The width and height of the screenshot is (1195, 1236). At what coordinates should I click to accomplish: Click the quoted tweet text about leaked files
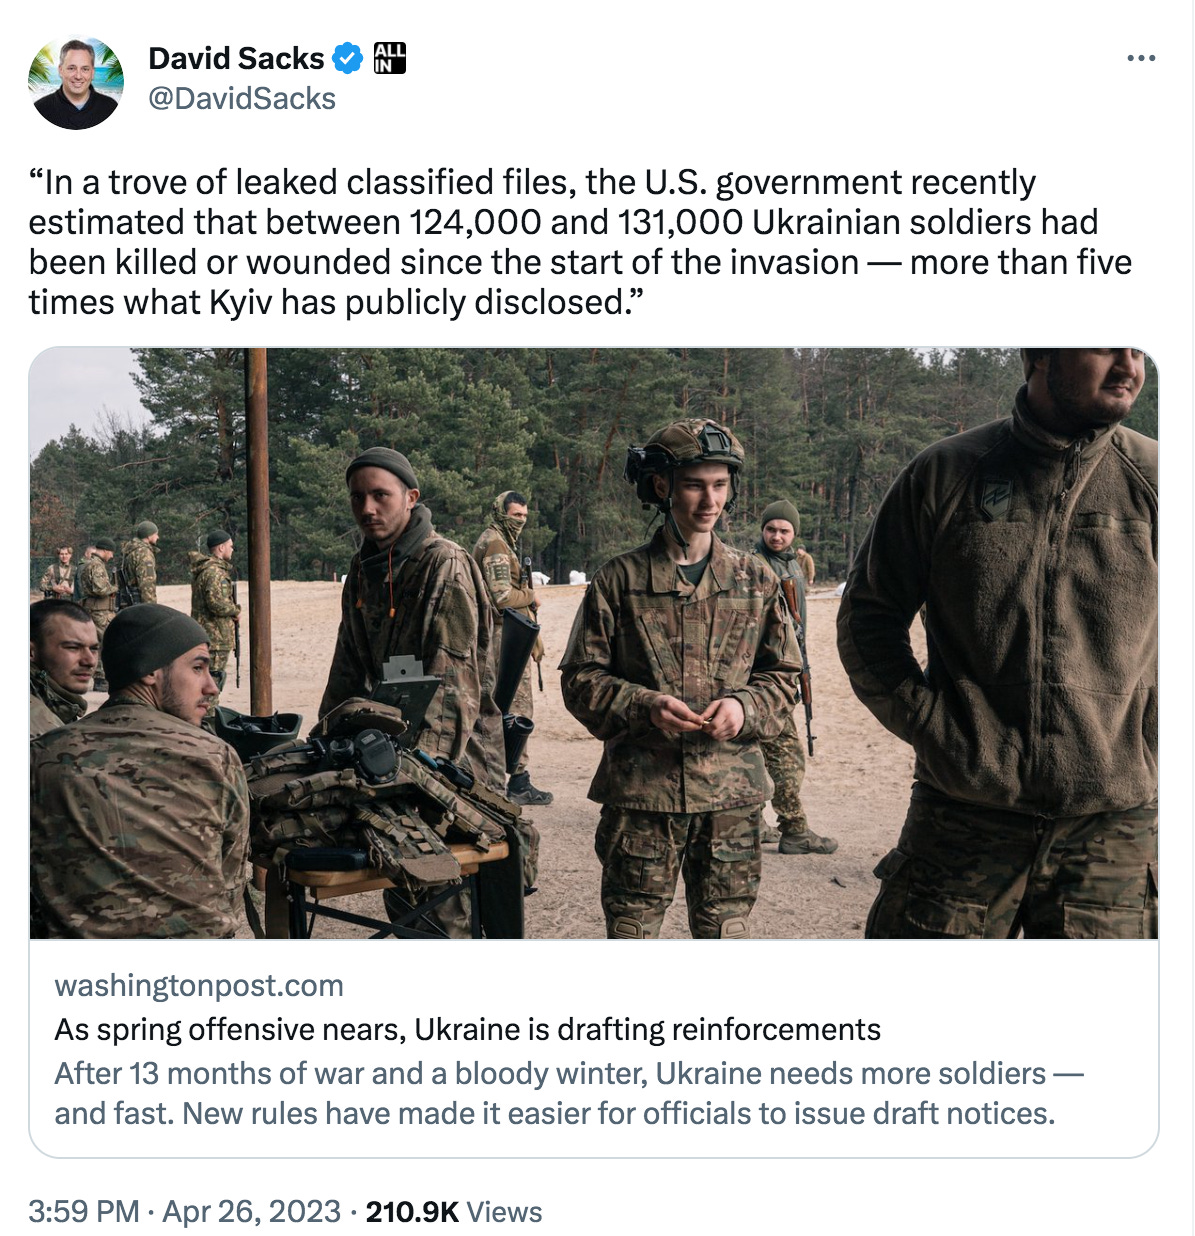580,242
